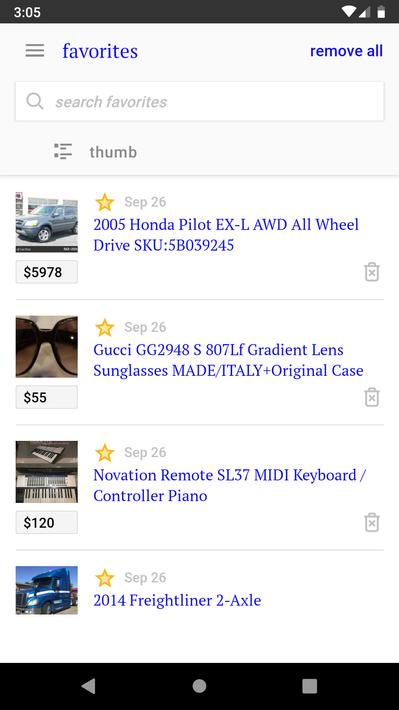This screenshot has width=399, height=710.
Task: Tap the Android back navigation button
Action: pyautogui.click(x=89, y=686)
